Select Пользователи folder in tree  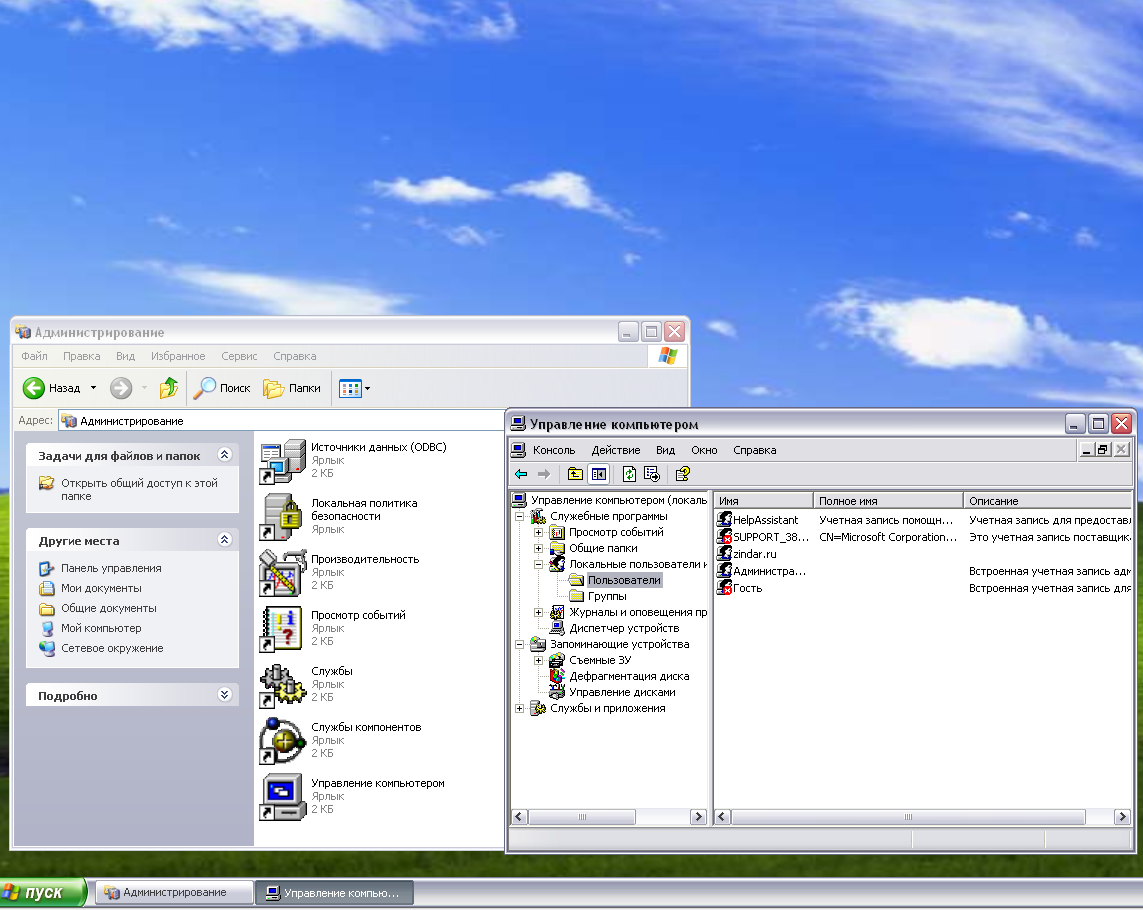click(624, 580)
